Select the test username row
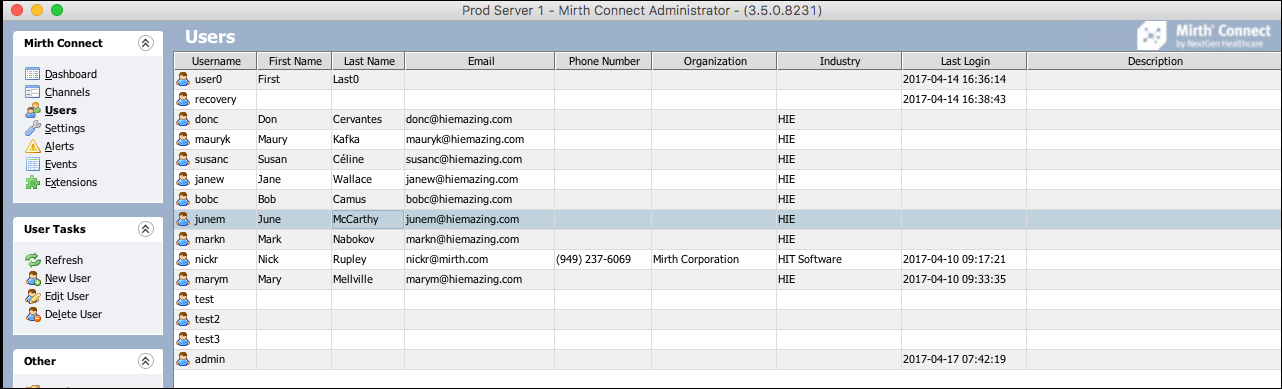This screenshot has height=389, width=1282. [728, 299]
